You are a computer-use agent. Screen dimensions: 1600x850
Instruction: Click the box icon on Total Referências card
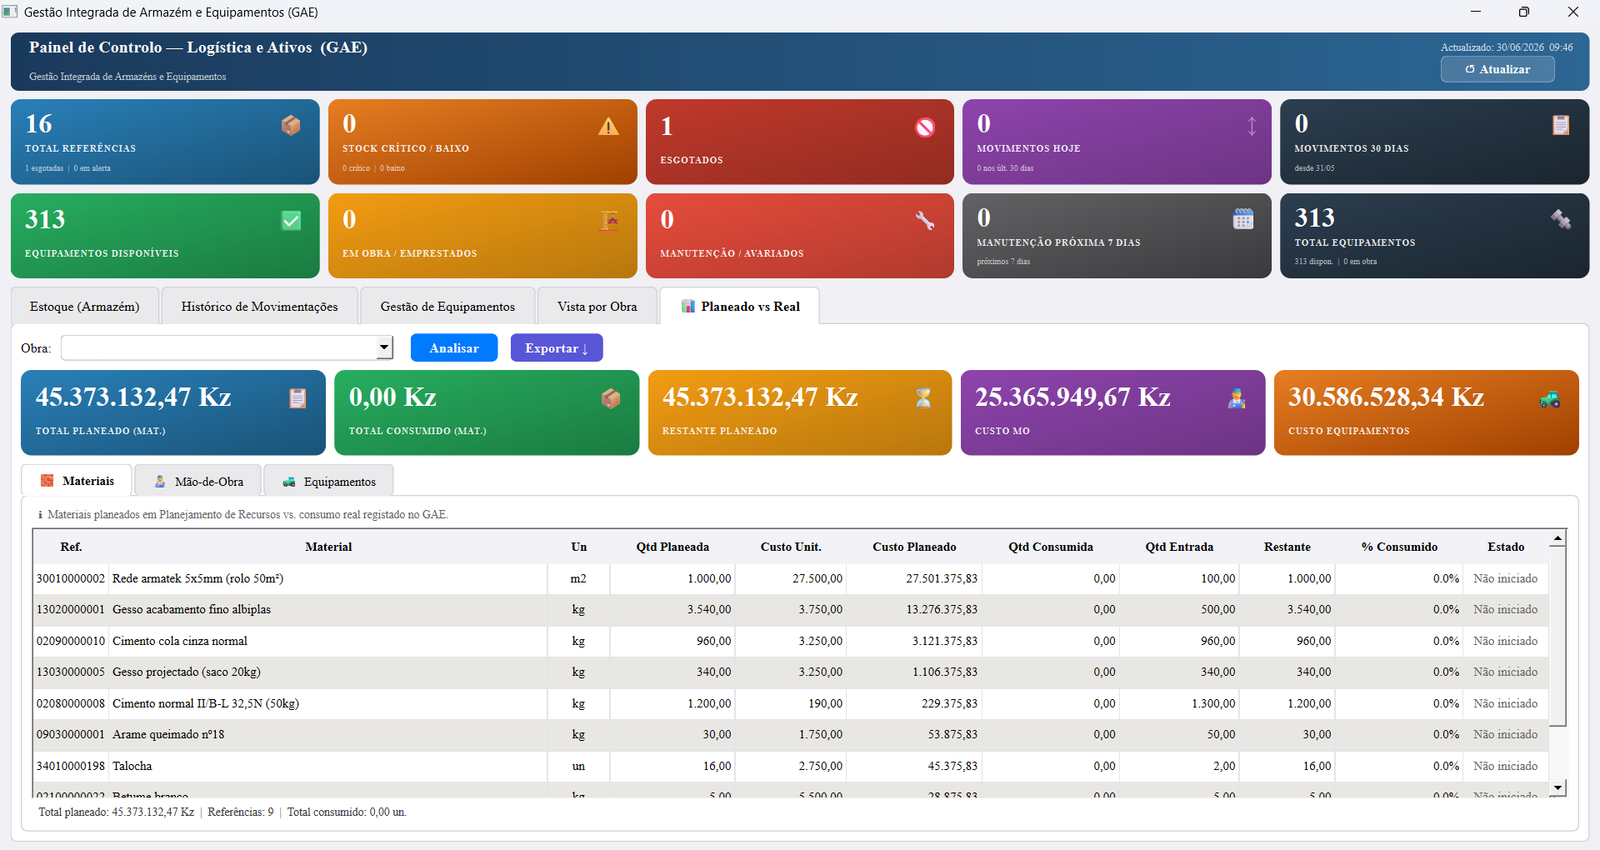click(291, 125)
